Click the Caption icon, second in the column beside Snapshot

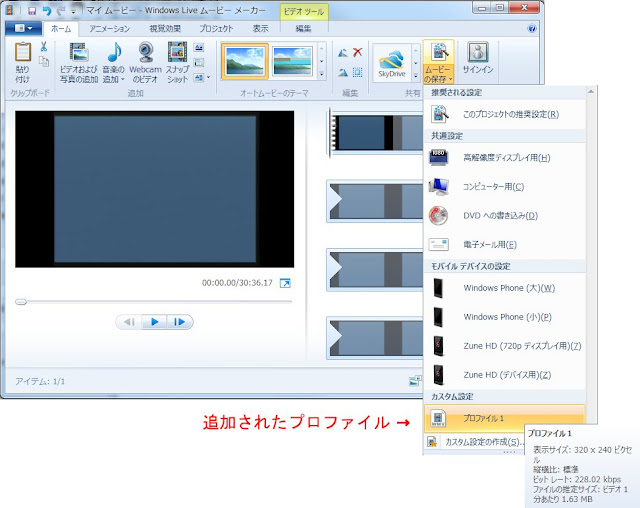tap(199, 62)
